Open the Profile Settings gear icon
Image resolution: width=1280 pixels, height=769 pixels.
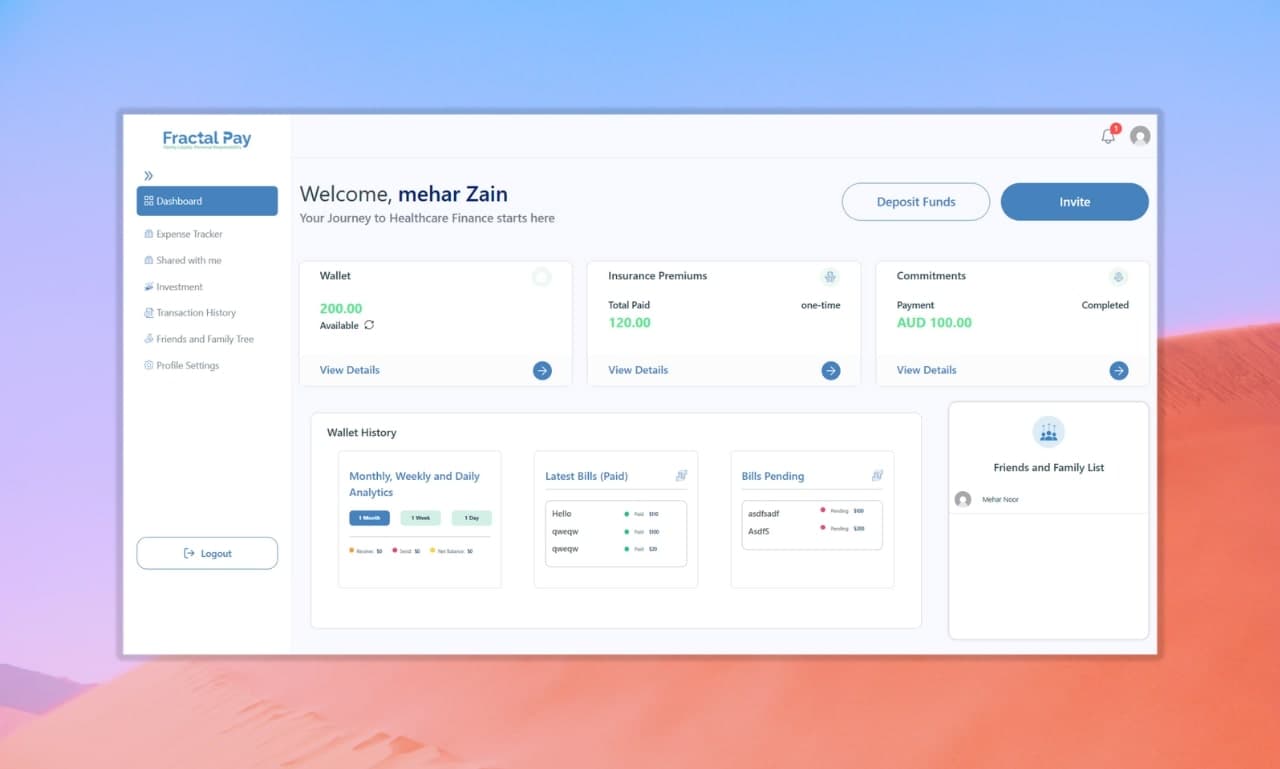click(147, 365)
